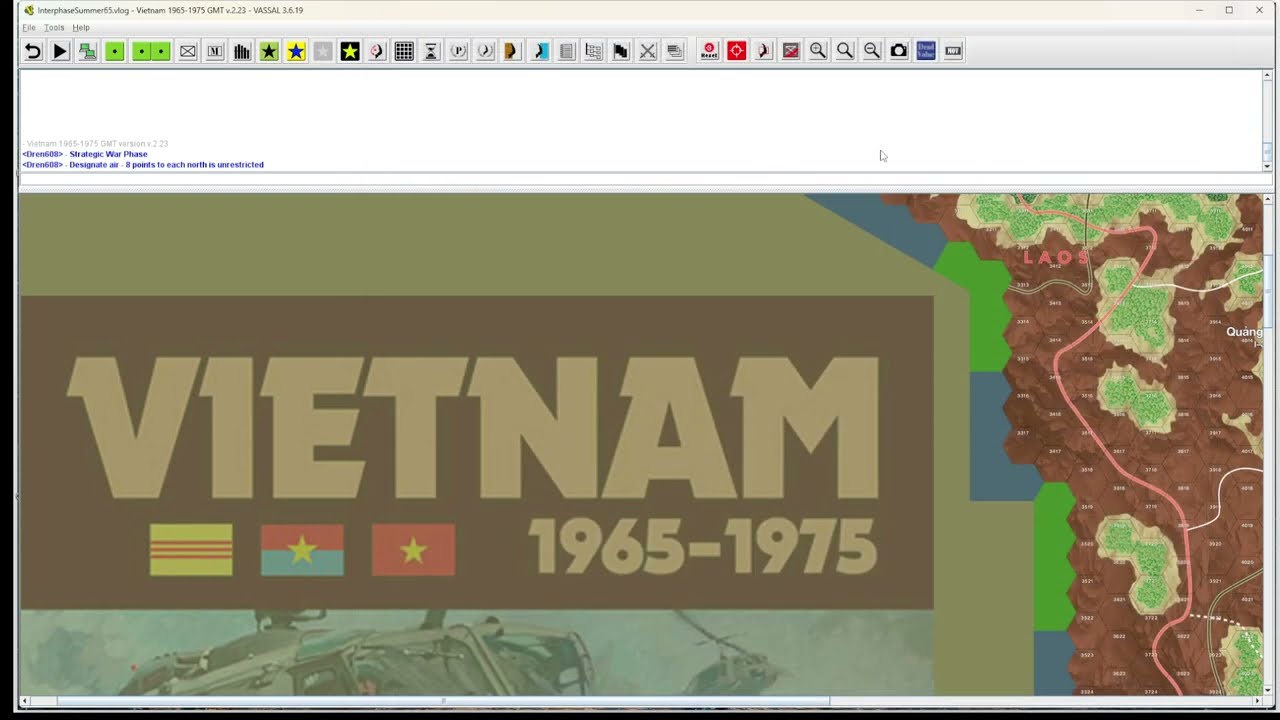Click the connect-to-server computers icon
The image size is (1280, 720).
[x=87, y=51]
